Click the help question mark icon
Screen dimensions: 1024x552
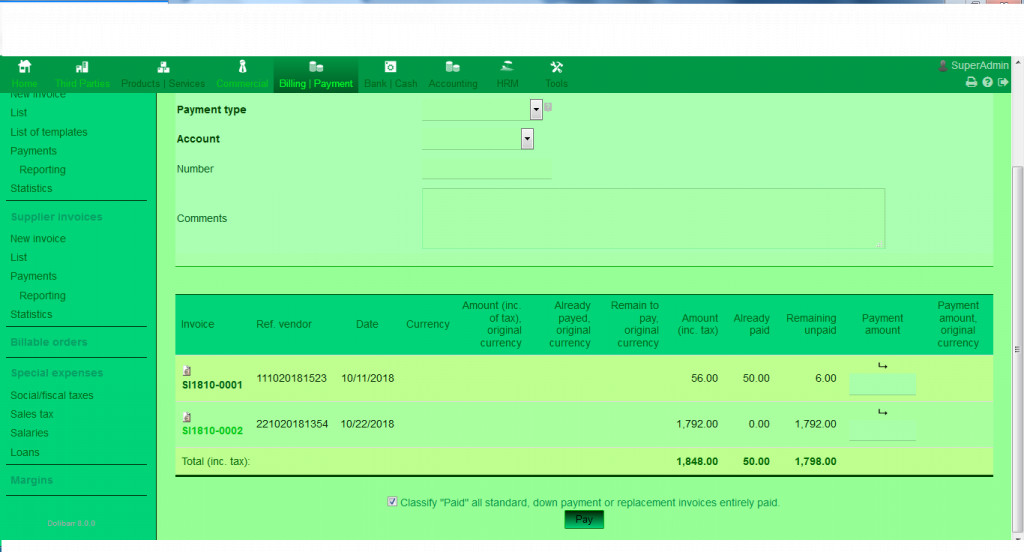(x=987, y=83)
